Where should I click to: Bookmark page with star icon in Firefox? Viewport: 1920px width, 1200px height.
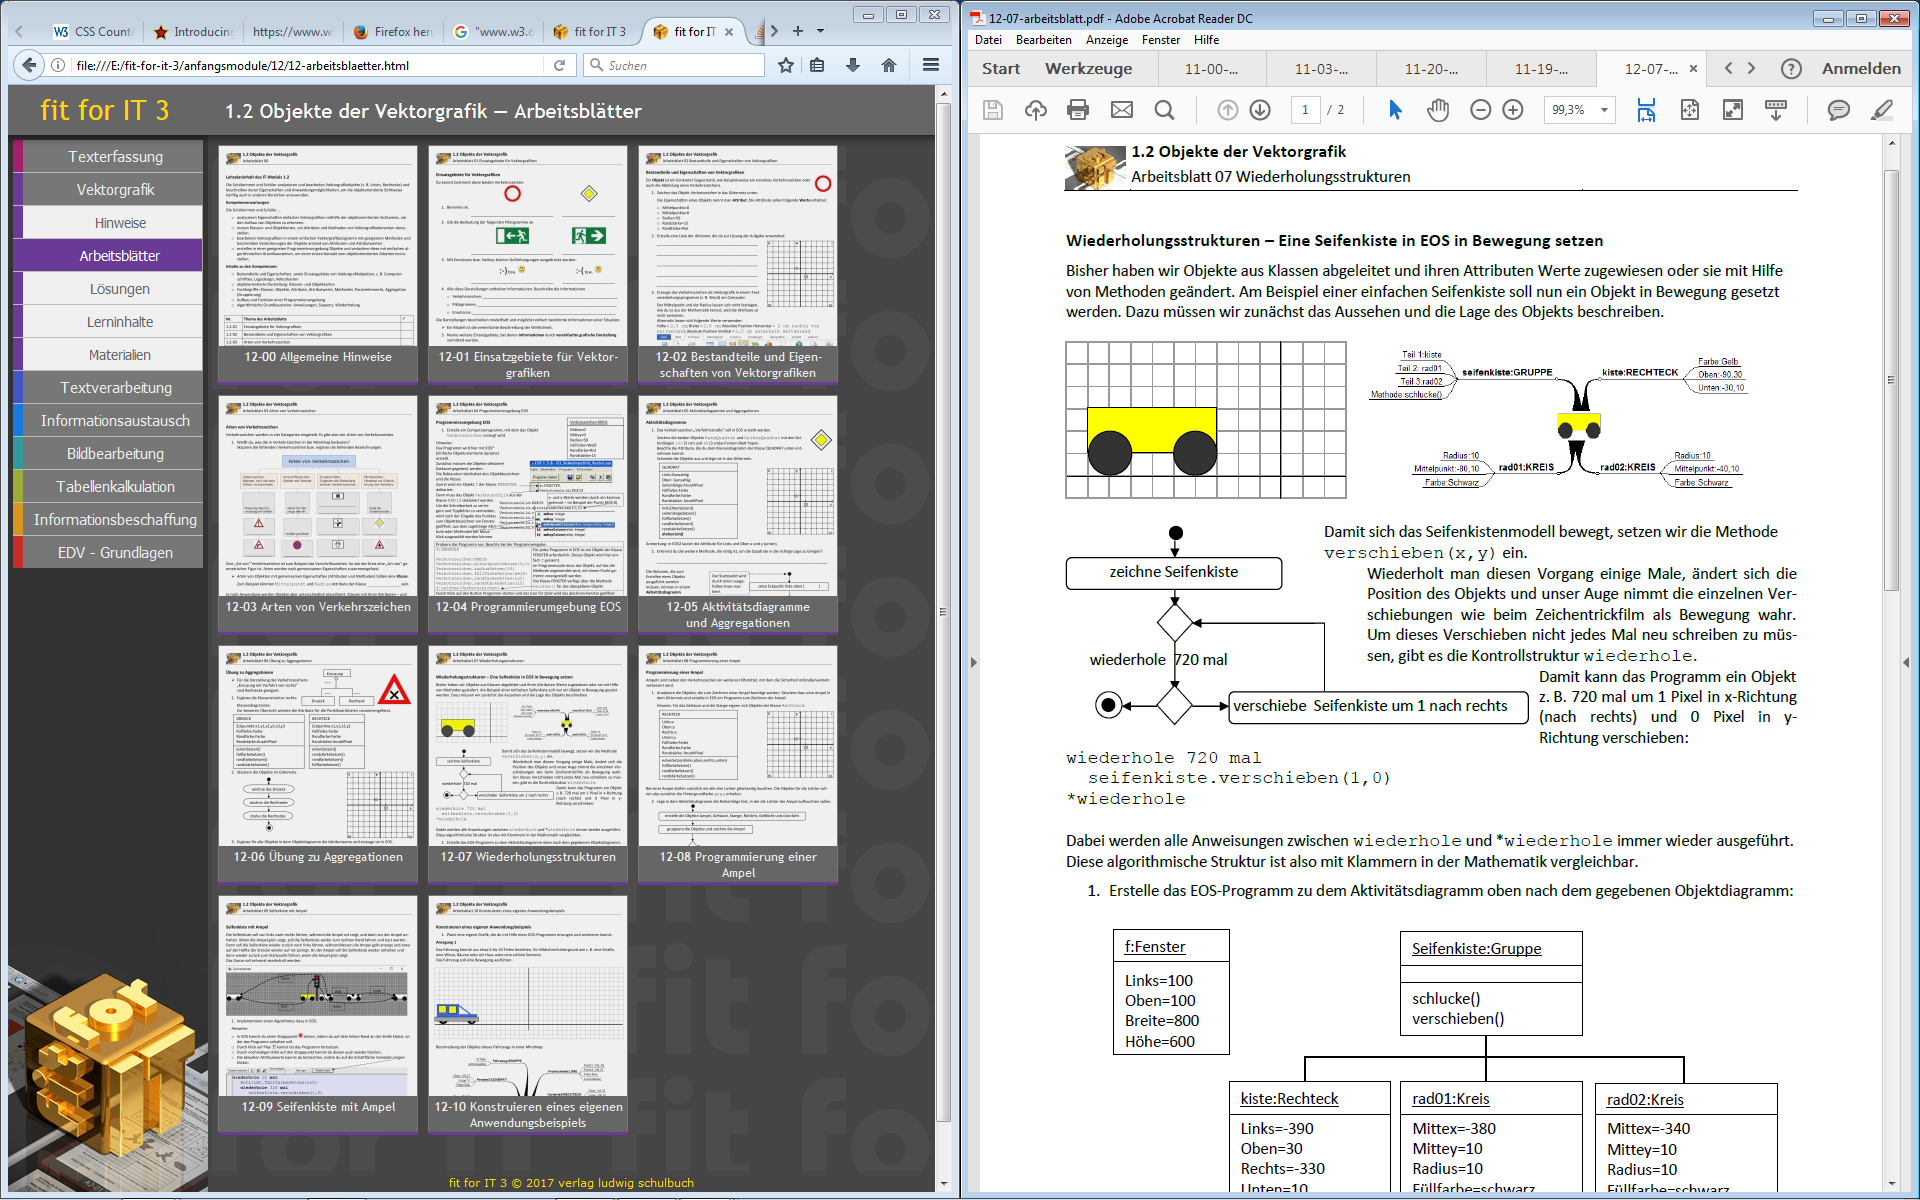pos(786,65)
